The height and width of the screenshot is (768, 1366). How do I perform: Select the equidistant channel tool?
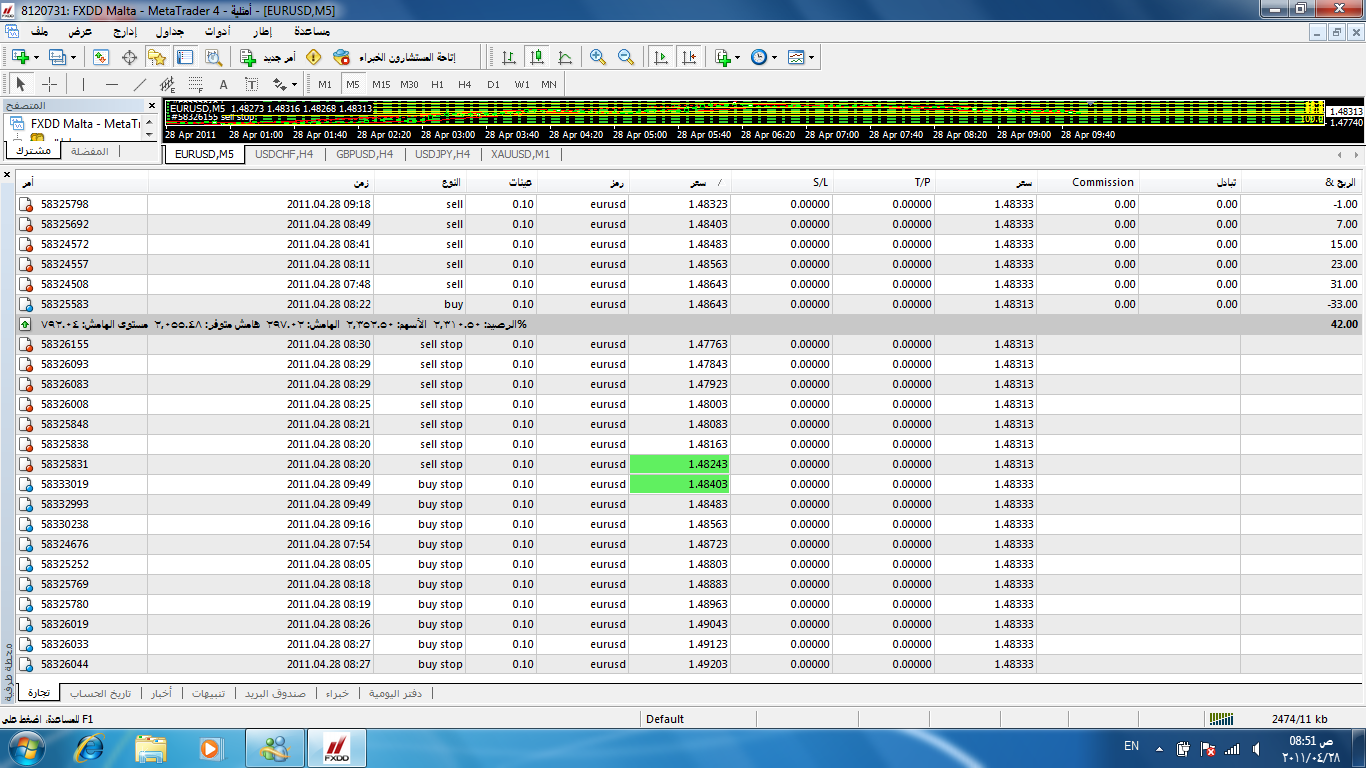(x=167, y=84)
